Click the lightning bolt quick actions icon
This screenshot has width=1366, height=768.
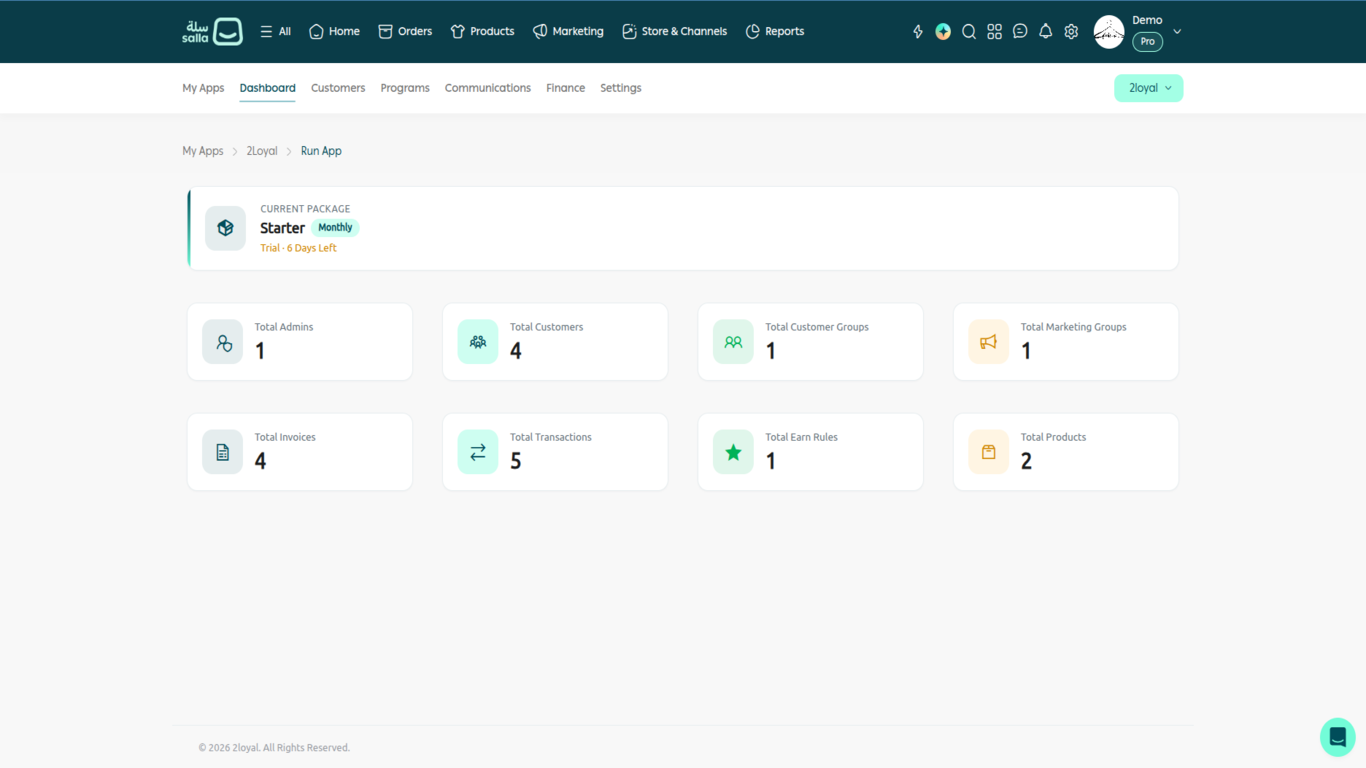coord(918,32)
